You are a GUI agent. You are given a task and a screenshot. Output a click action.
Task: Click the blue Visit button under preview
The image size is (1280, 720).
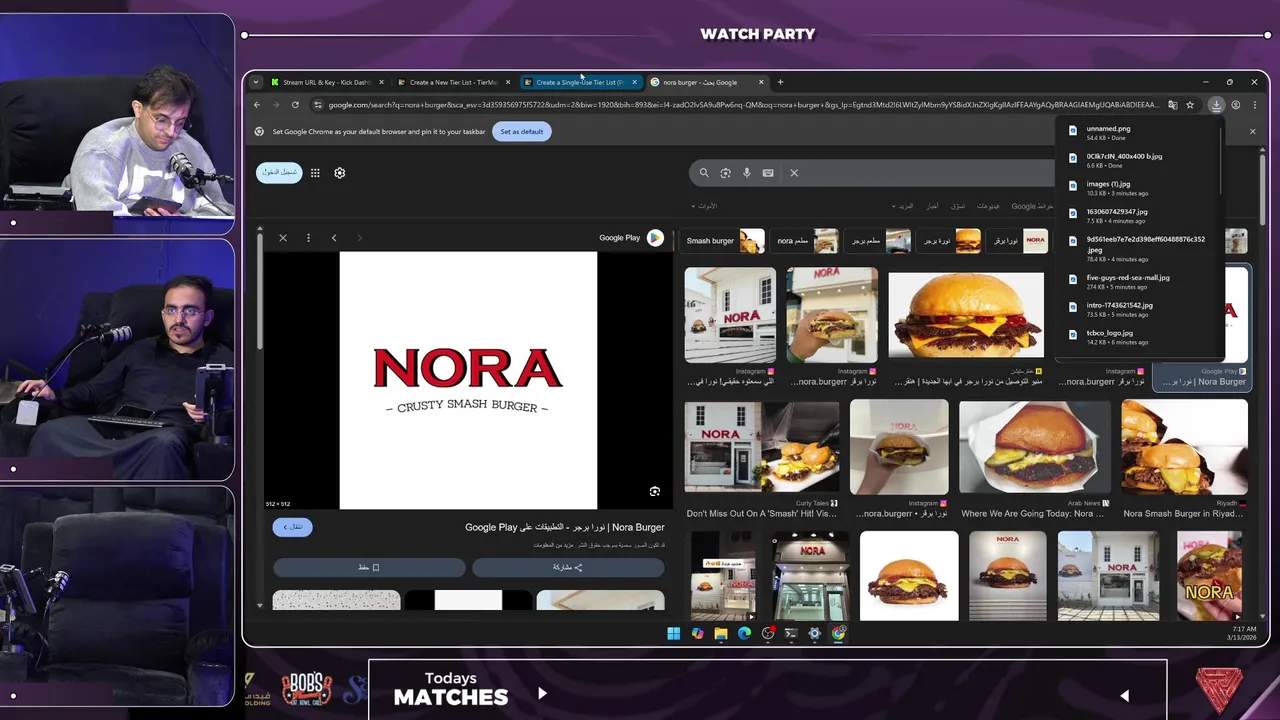click(293, 527)
